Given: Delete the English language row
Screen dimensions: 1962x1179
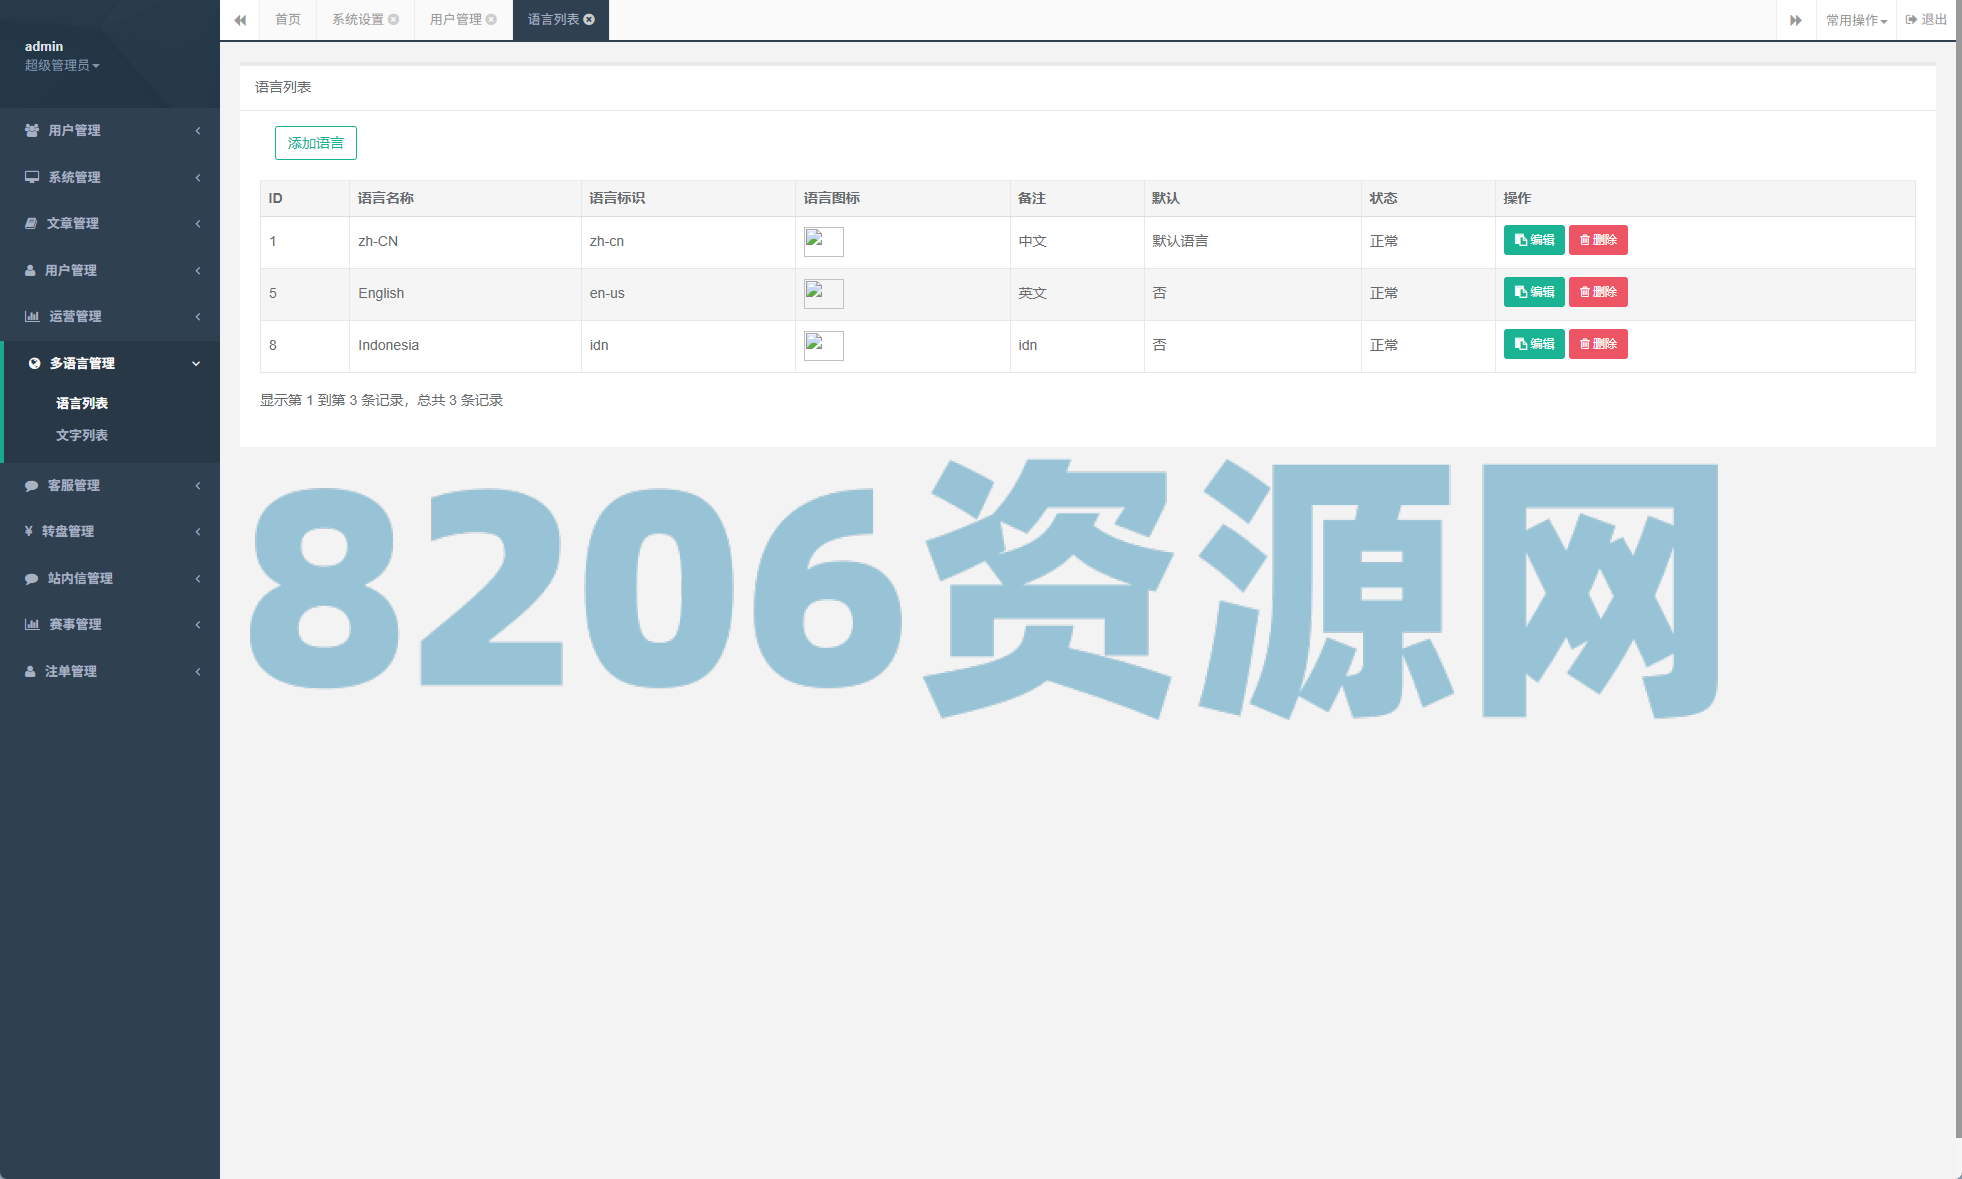Looking at the screenshot, I should (x=1598, y=292).
